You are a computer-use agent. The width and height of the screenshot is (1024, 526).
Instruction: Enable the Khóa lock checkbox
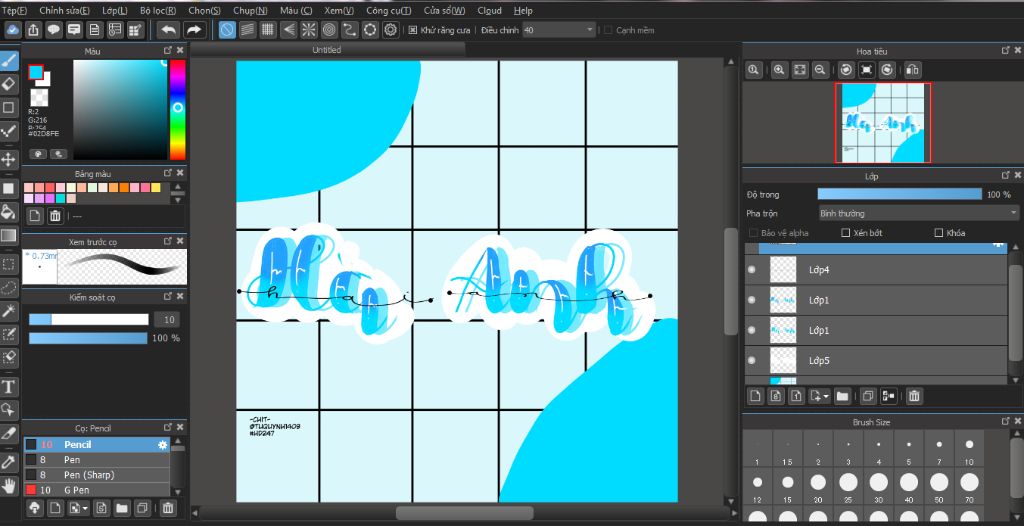pyautogui.click(x=939, y=233)
